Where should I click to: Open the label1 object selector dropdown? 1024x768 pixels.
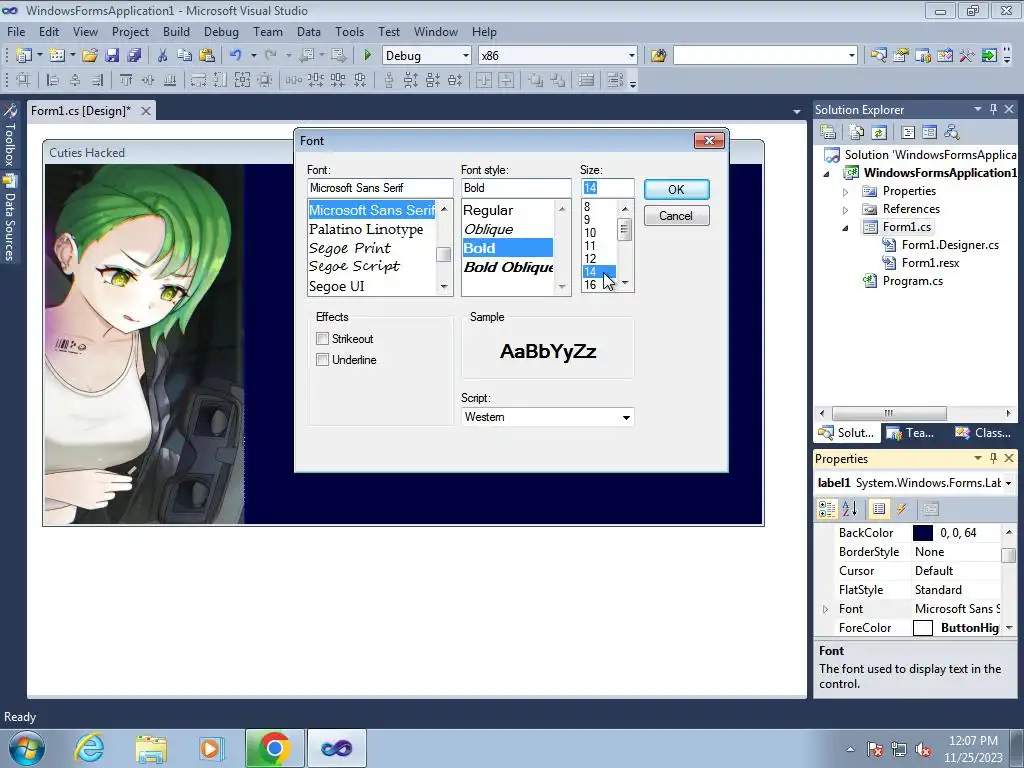(x=1008, y=483)
